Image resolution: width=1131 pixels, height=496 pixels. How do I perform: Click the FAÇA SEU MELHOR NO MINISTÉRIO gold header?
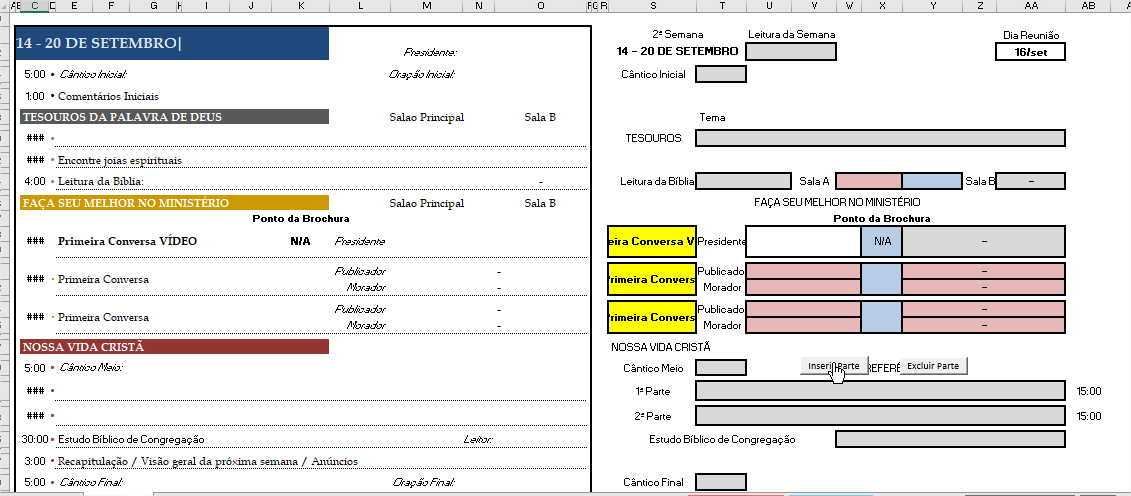tap(174, 203)
